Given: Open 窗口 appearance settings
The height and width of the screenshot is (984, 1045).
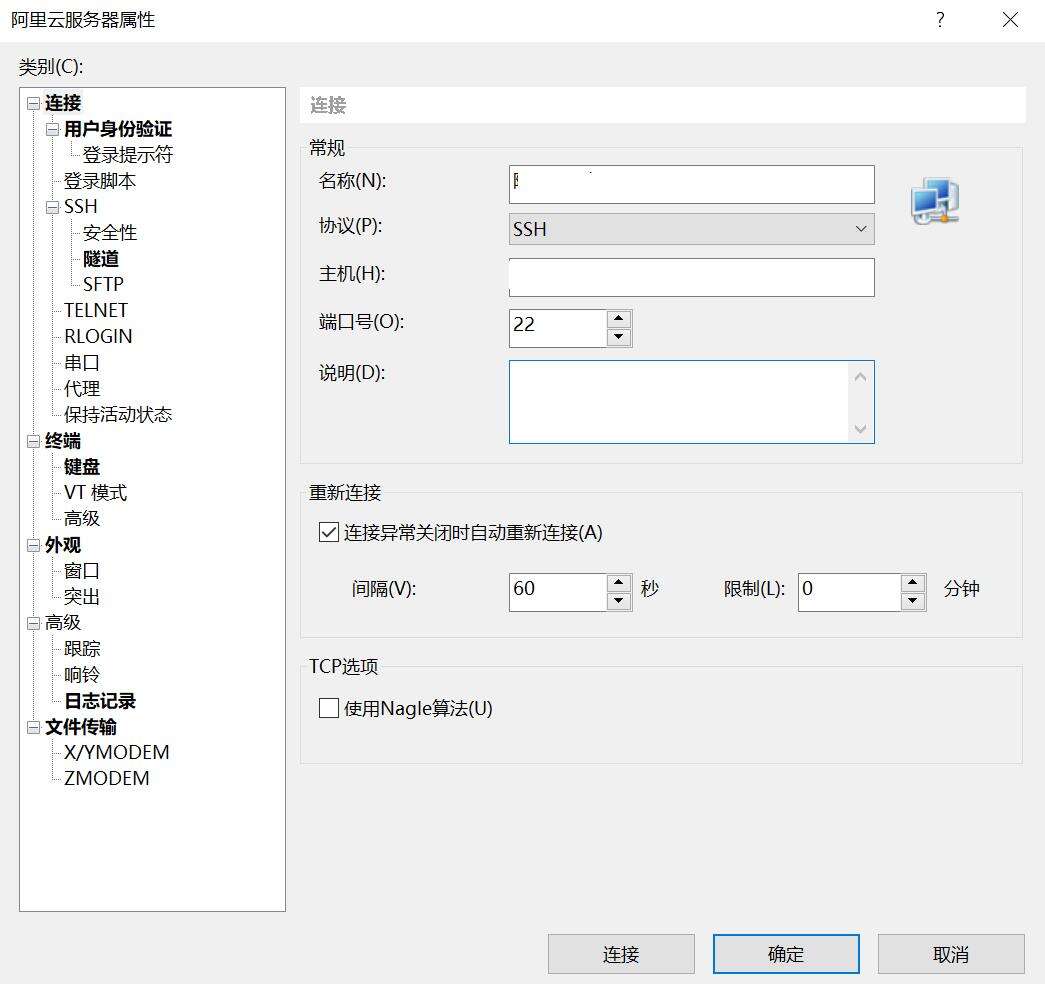Looking at the screenshot, I should point(82,571).
